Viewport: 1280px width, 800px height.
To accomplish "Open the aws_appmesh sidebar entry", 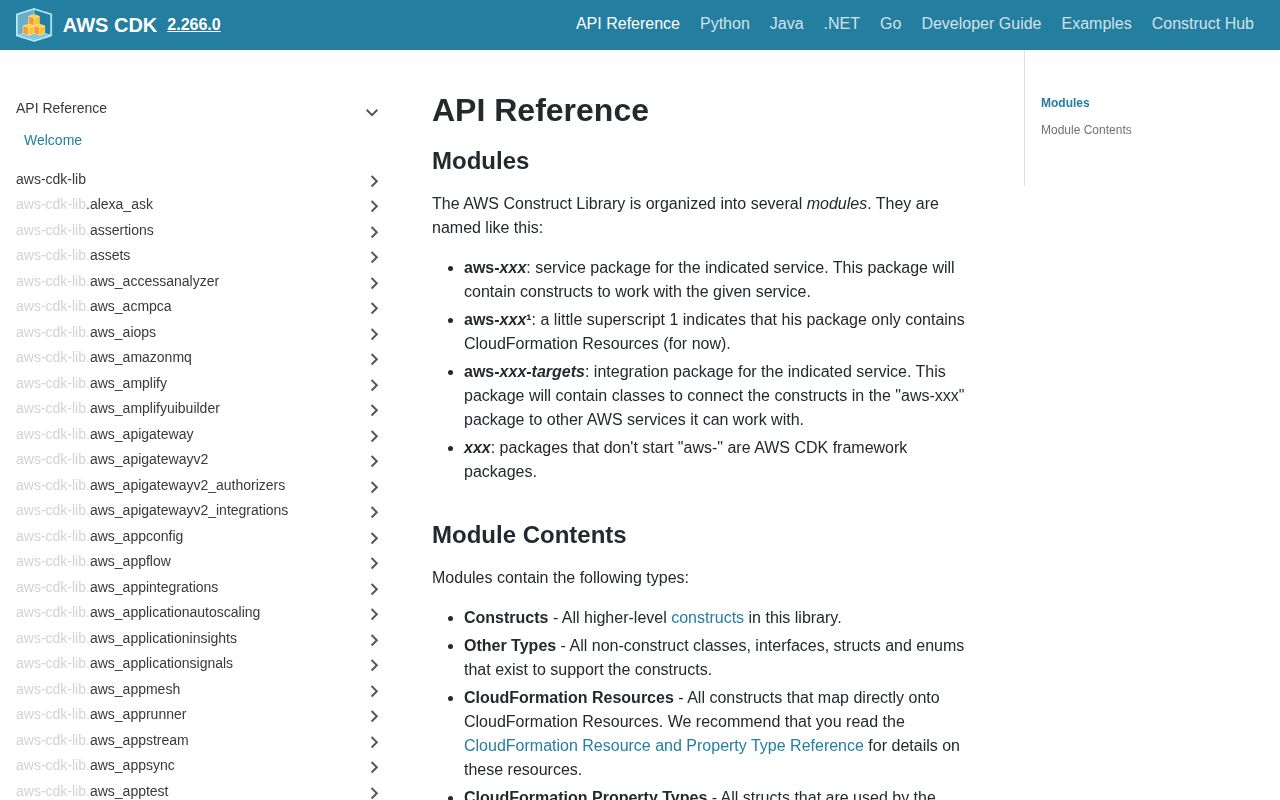I will tap(98, 689).
